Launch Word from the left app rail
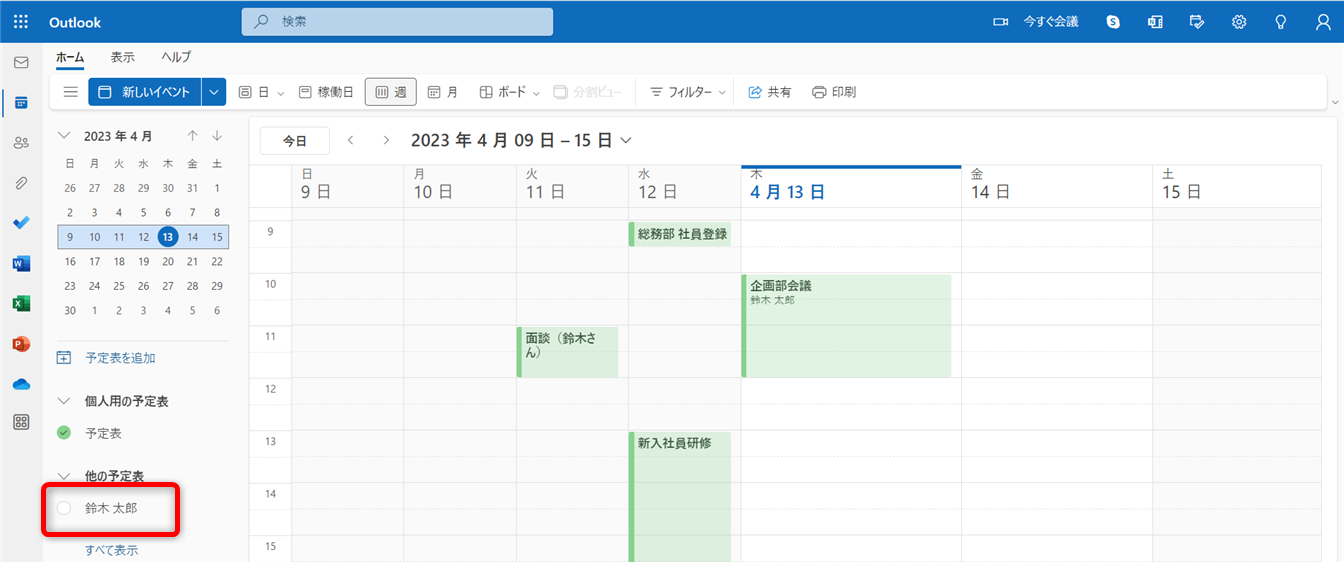 (21, 264)
